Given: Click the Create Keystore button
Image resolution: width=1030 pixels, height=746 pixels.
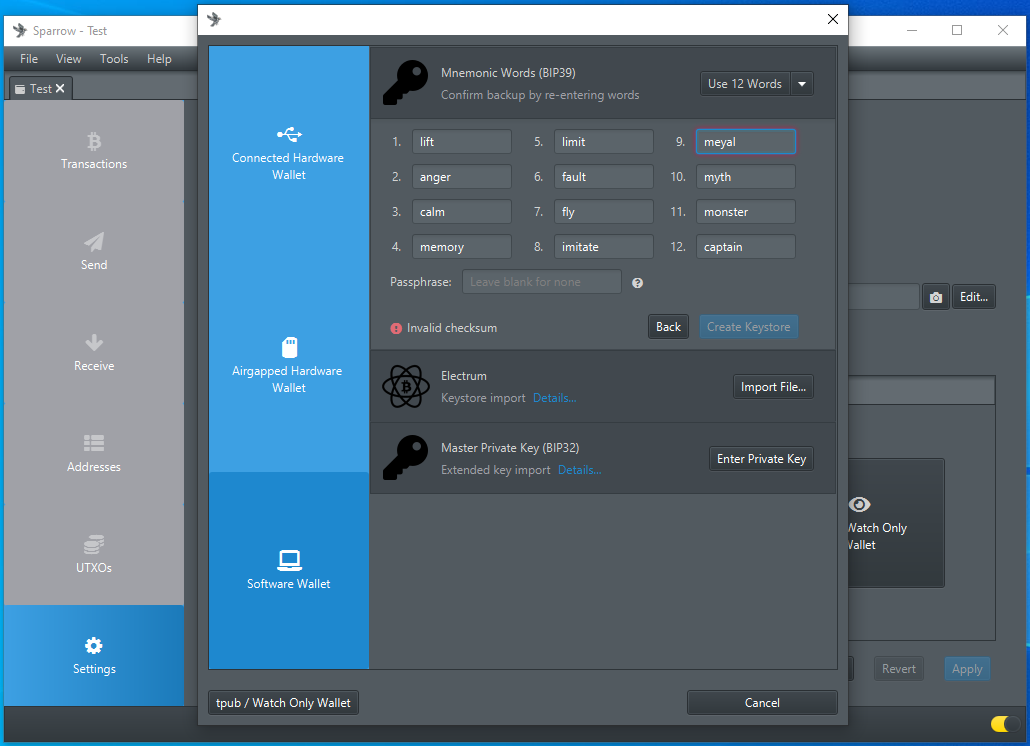Looking at the screenshot, I should [748, 327].
